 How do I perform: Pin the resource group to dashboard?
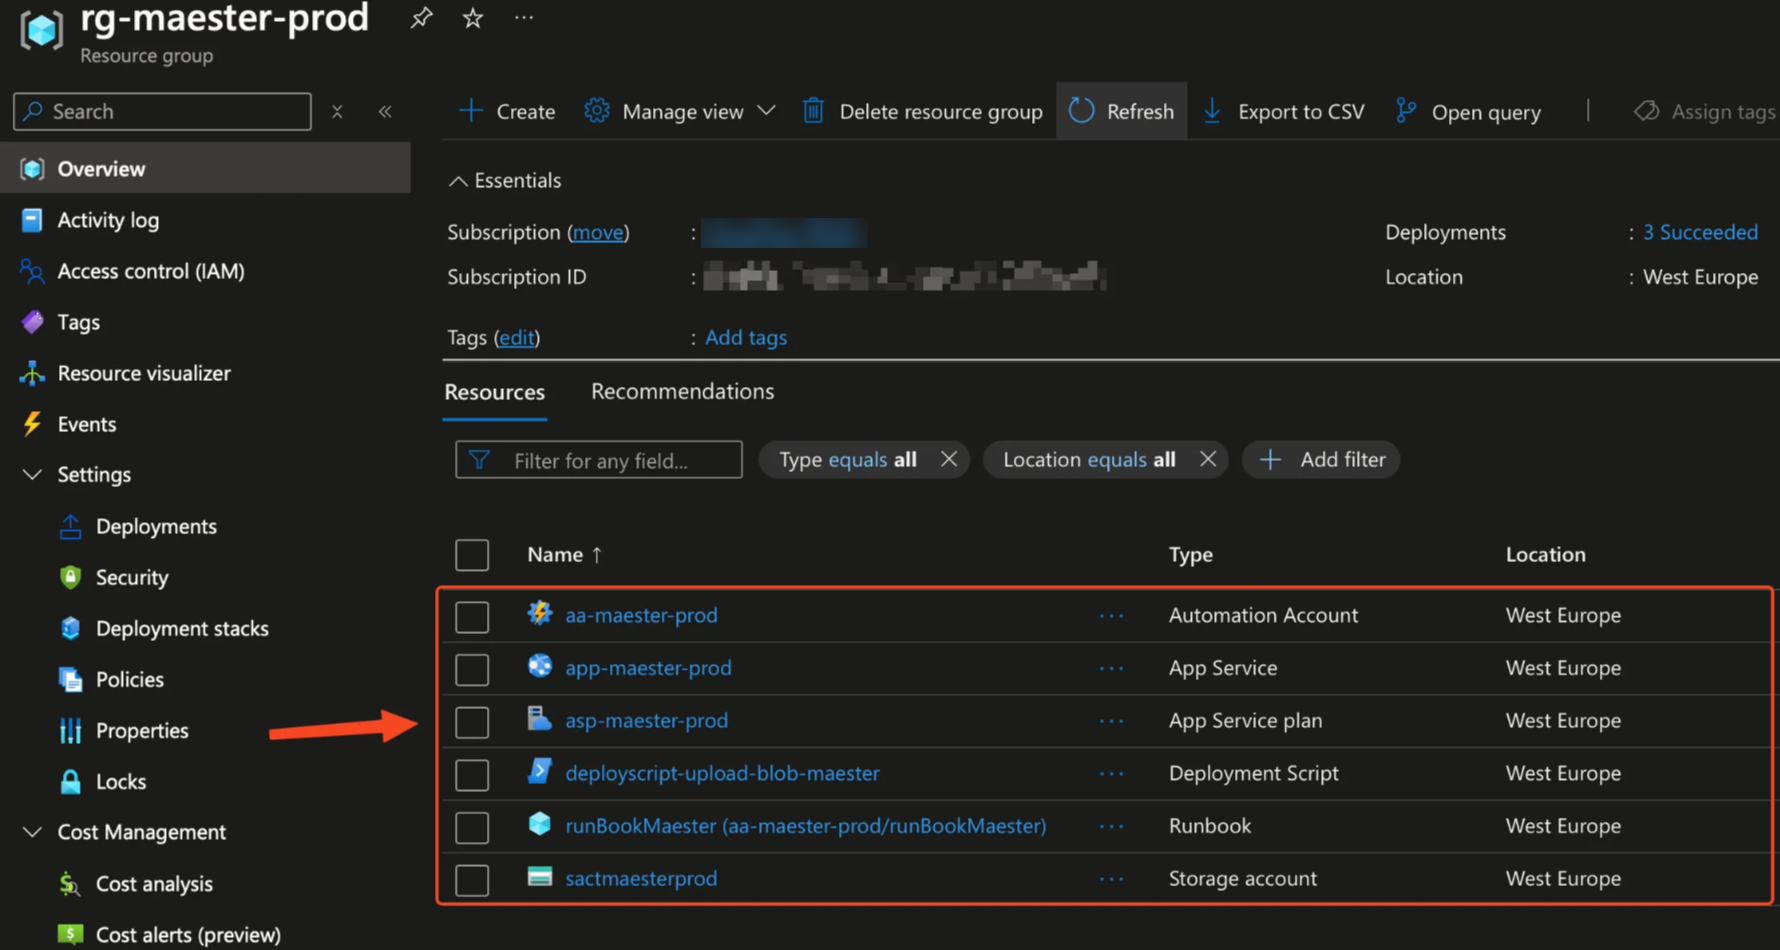[420, 17]
